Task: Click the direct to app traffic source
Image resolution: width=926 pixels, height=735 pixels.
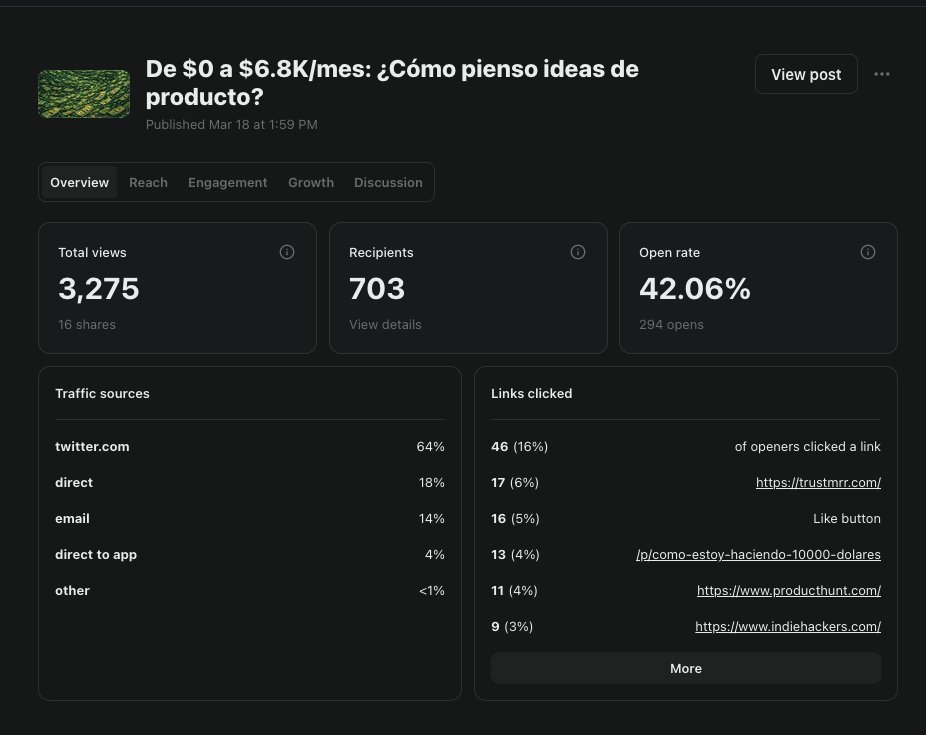Action: click(x=96, y=554)
